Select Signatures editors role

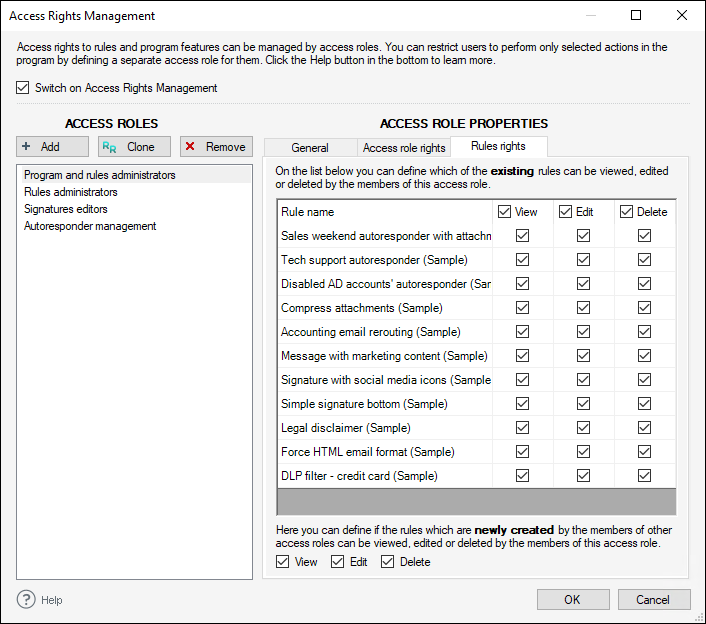click(x=134, y=209)
